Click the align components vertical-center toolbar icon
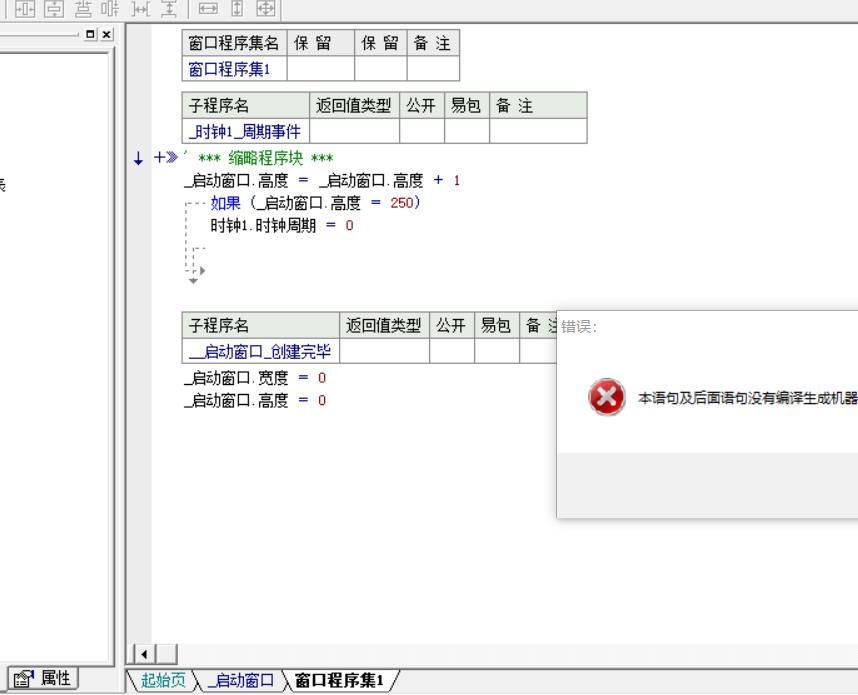 [83, 8]
